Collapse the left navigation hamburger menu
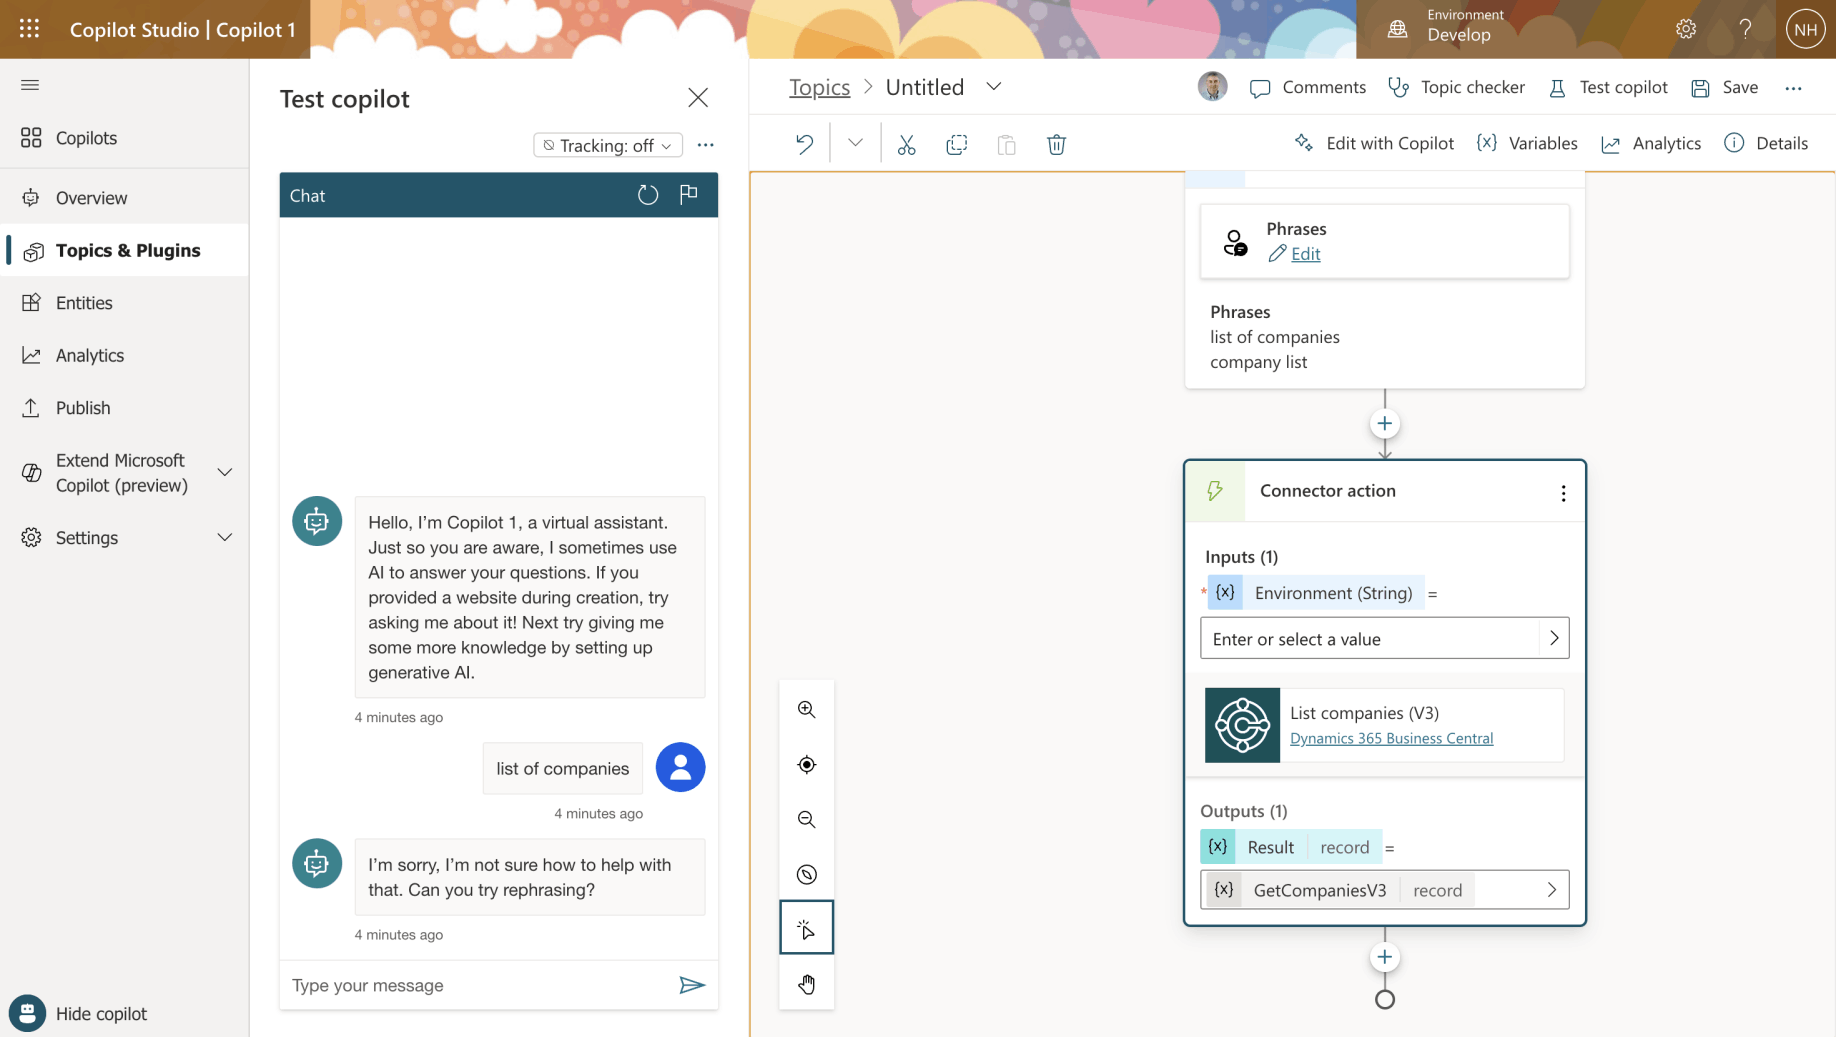Screen dimensions: 1836x1037 click(30, 85)
